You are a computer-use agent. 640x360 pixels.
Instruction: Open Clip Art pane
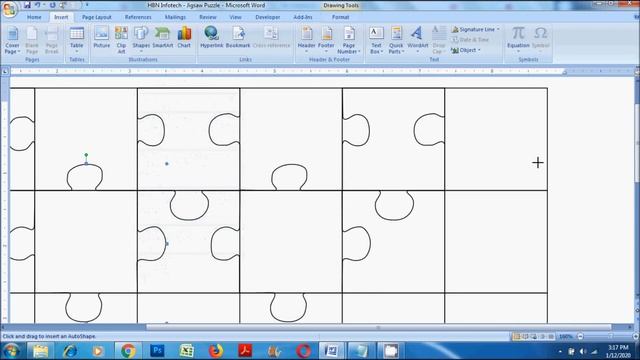coord(121,40)
